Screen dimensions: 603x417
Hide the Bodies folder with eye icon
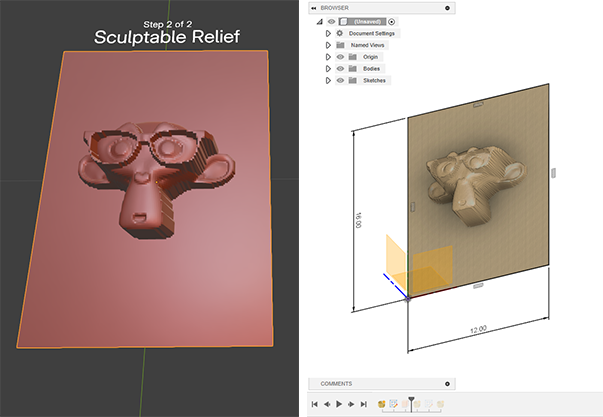340,68
